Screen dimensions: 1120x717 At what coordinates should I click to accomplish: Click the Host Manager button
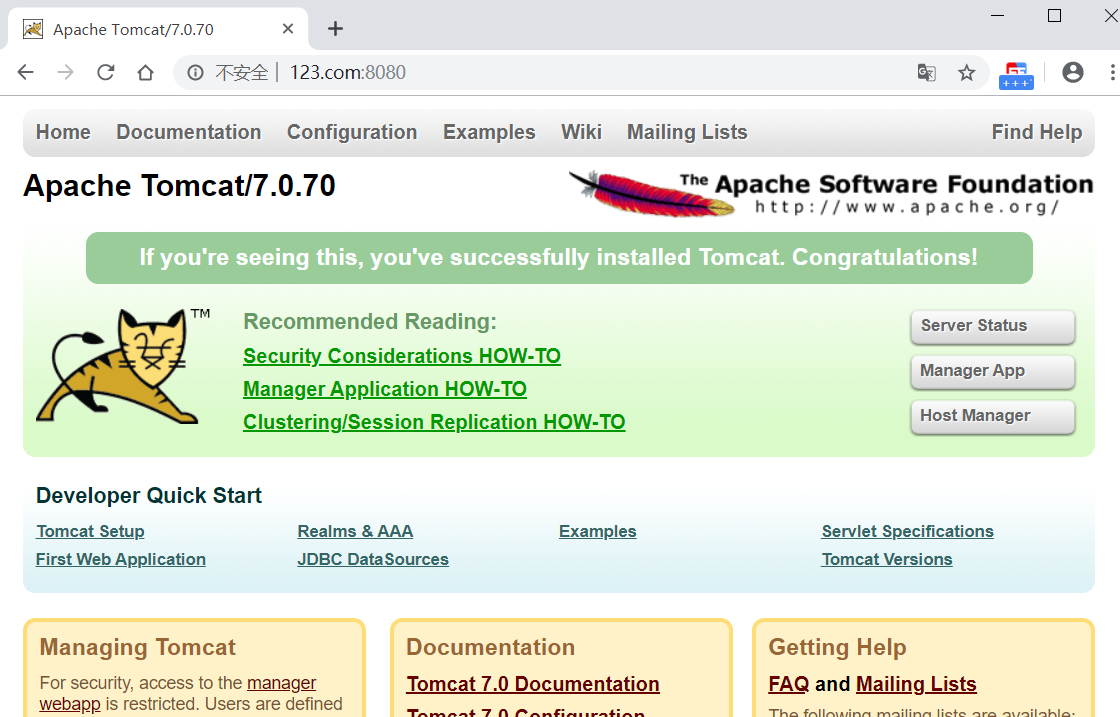pyautogui.click(x=993, y=416)
